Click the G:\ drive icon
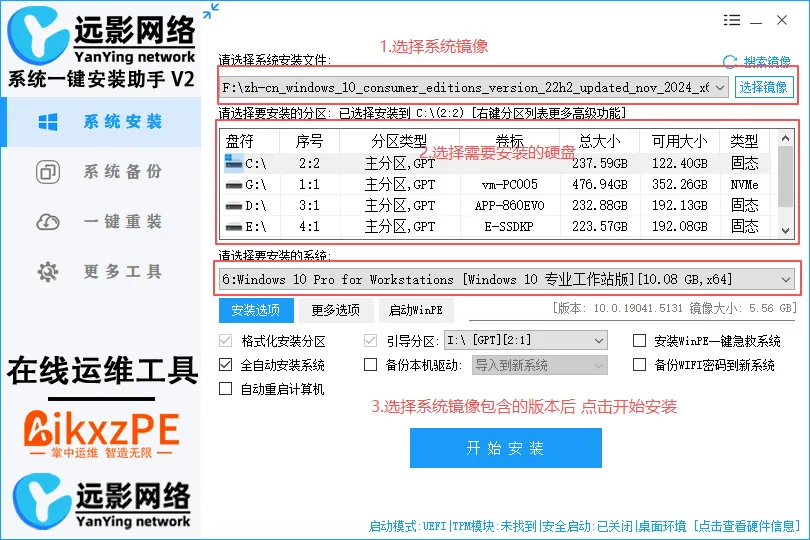The height and width of the screenshot is (540, 810). pos(233,184)
